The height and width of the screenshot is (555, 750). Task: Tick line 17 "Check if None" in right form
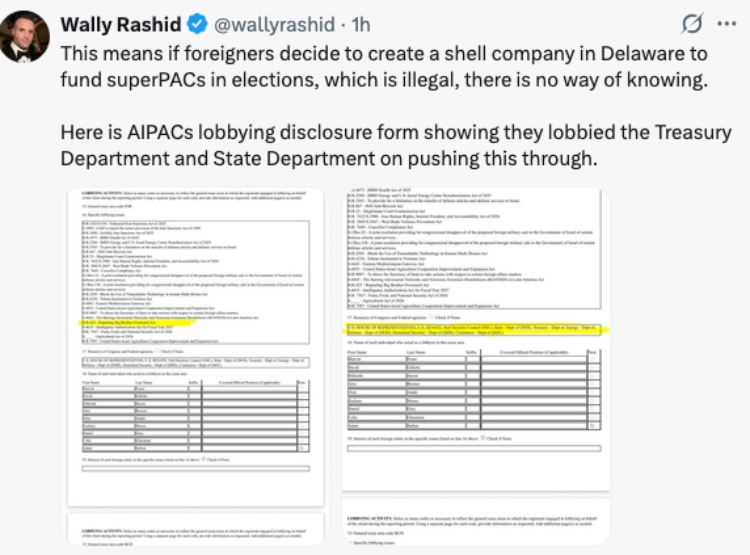431,317
